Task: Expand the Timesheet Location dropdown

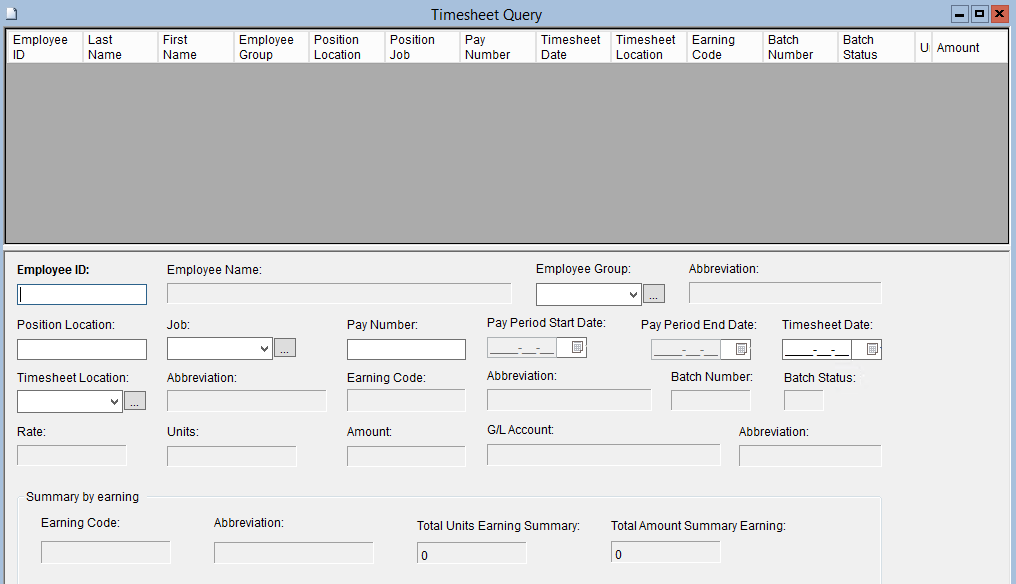Action: 114,401
